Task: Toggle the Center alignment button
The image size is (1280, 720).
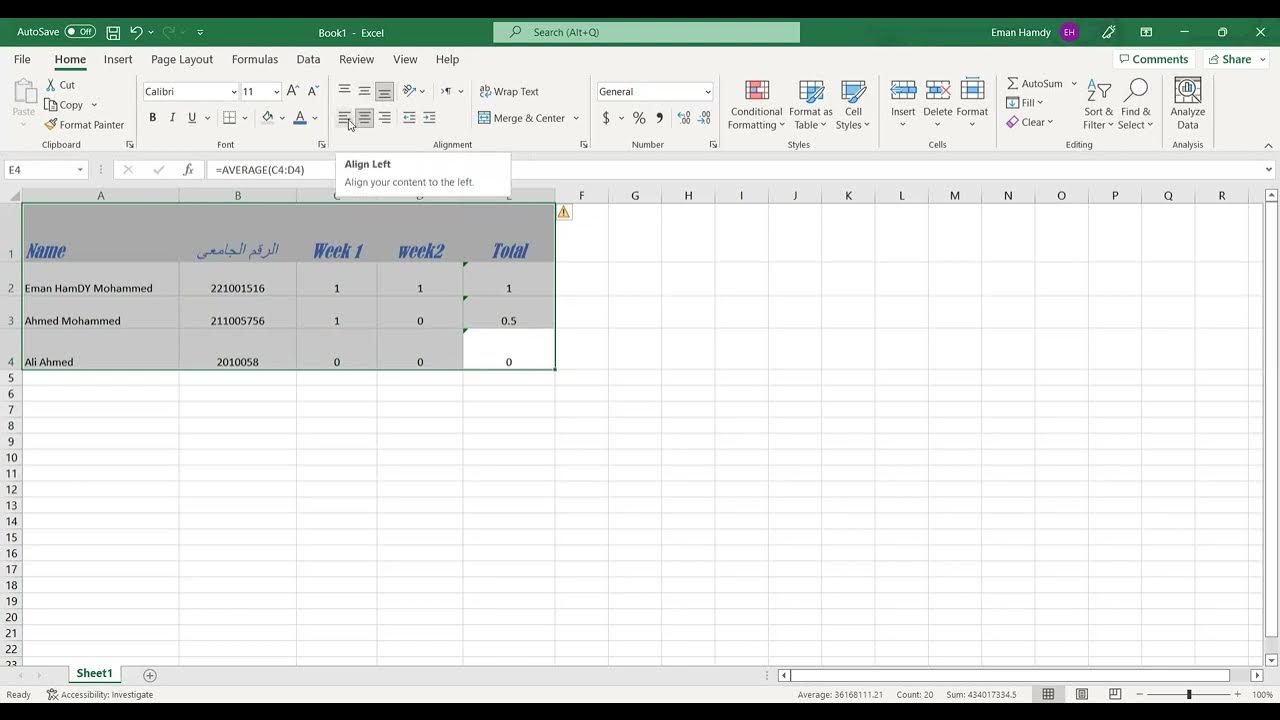Action: coord(364,118)
